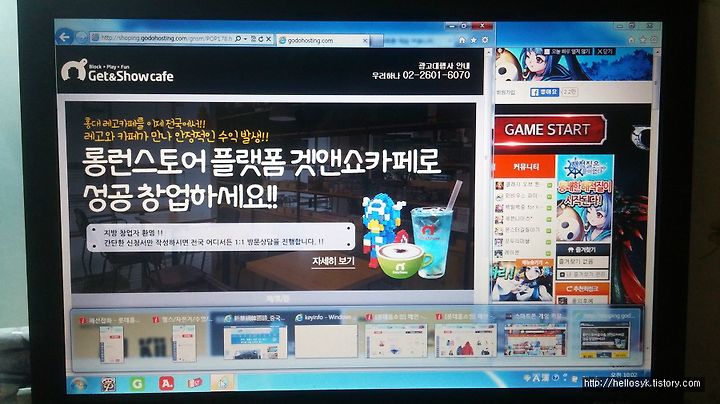
Task: Select the godohosting.com browser tab
Action: pyautogui.click(x=323, y=40)
